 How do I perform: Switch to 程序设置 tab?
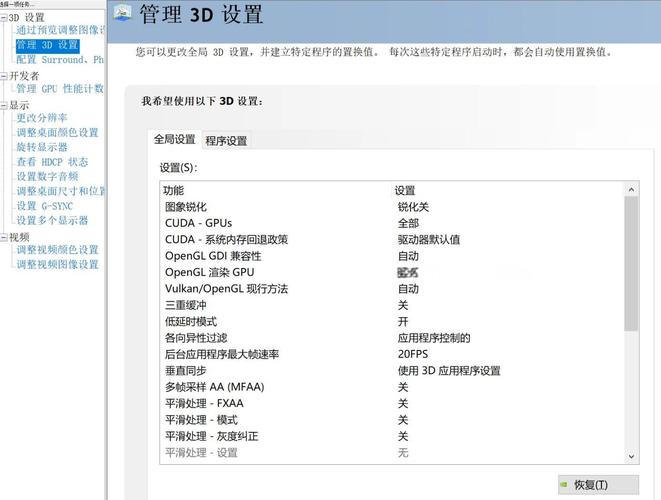click(x=226, y=141)
